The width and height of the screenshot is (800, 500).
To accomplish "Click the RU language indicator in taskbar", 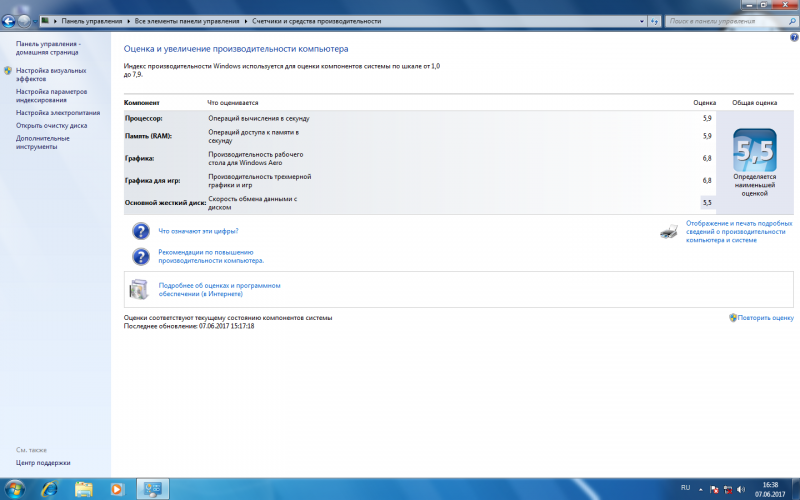I will (685, 487).
